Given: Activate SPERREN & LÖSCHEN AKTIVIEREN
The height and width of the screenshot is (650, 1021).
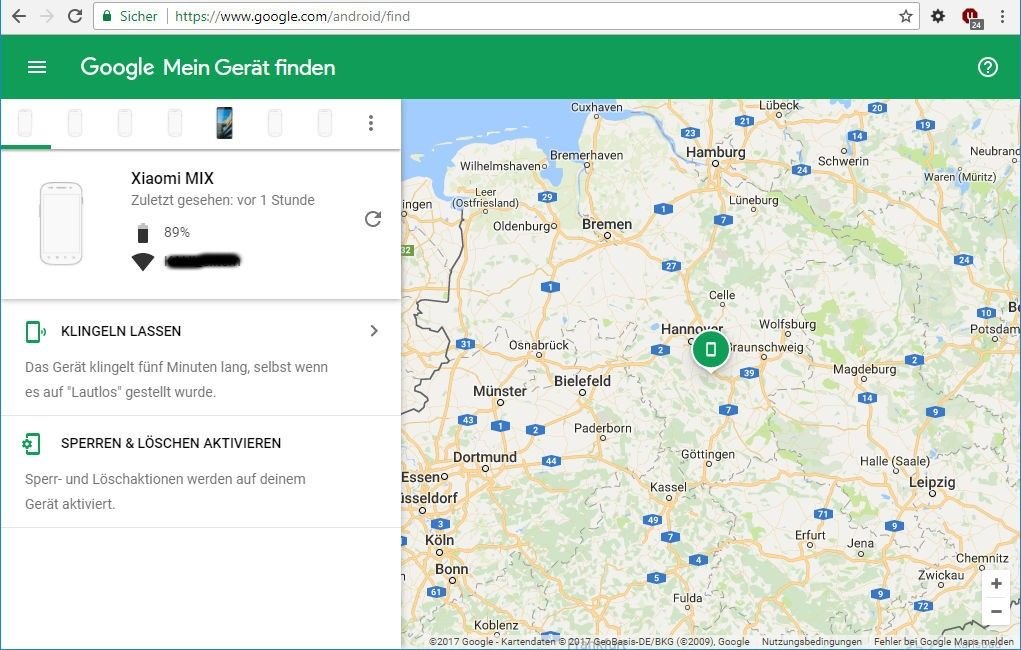Looking at the screenshot, I should [x=171, y=443].
